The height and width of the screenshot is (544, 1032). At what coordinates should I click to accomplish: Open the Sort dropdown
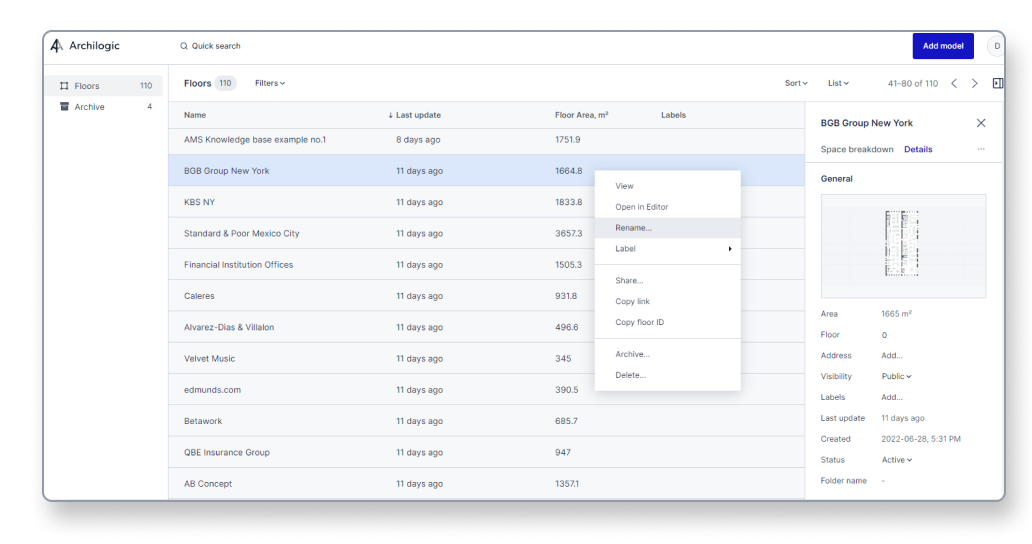[796, 84]
